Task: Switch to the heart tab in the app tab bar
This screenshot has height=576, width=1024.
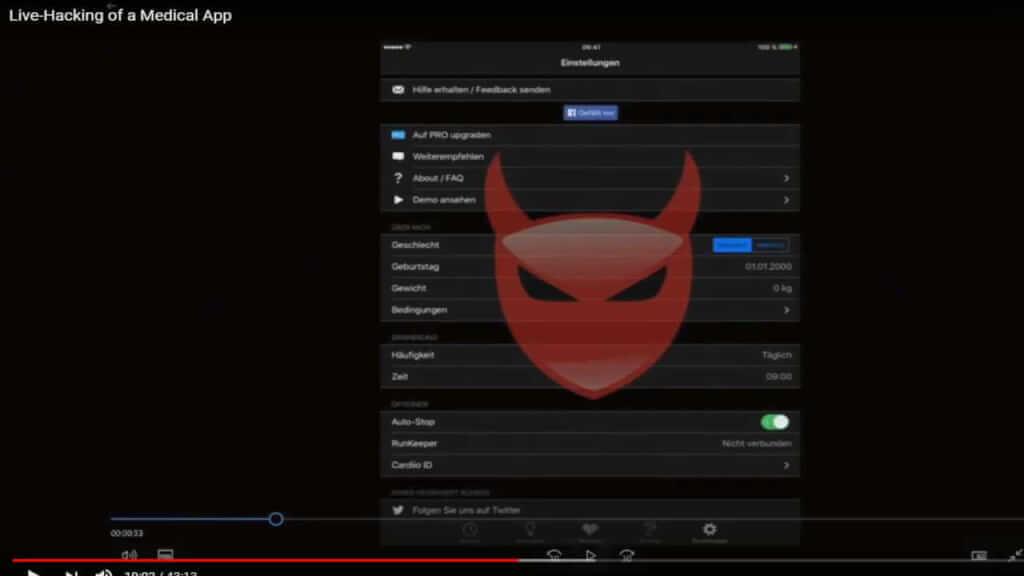Action: click(590, 531)
